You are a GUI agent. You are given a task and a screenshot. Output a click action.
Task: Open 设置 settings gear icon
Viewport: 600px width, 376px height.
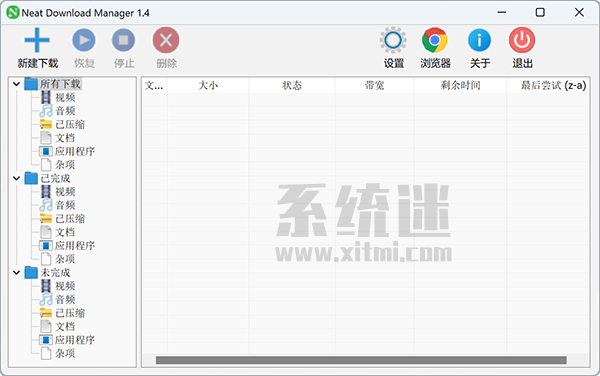coord(393,40)
